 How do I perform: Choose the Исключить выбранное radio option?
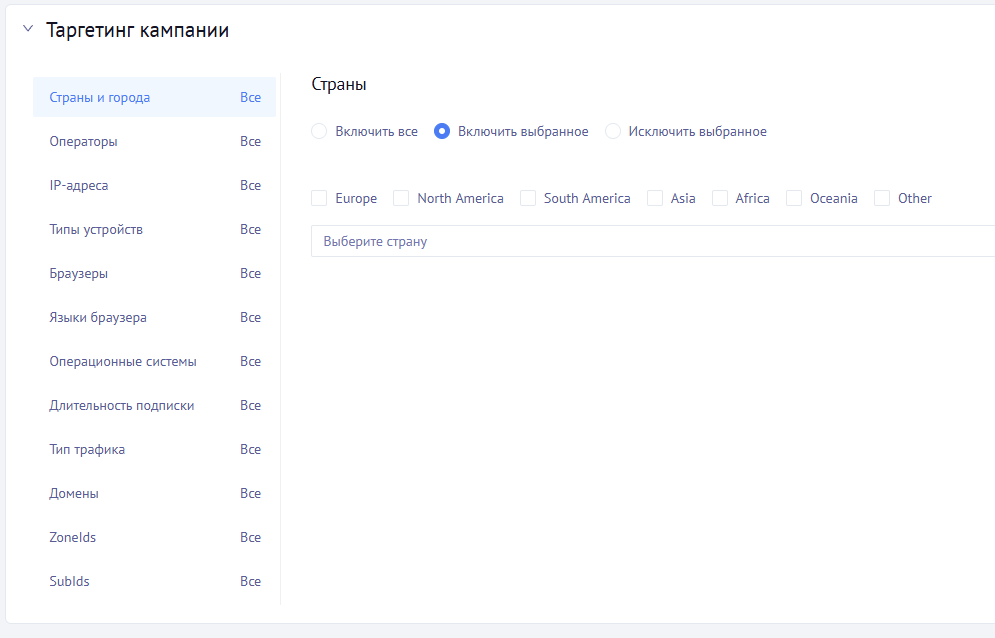(613, 131)
